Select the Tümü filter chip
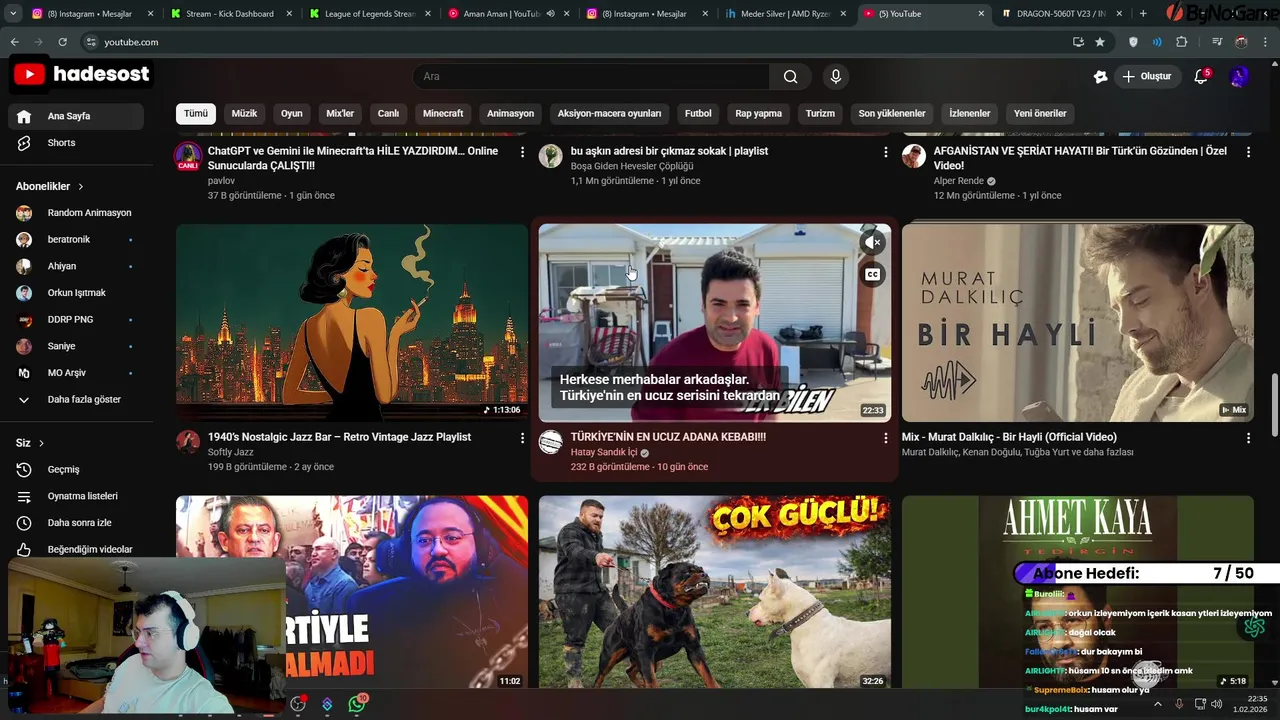Screen dimensions: 1280x720 [196, 114]
